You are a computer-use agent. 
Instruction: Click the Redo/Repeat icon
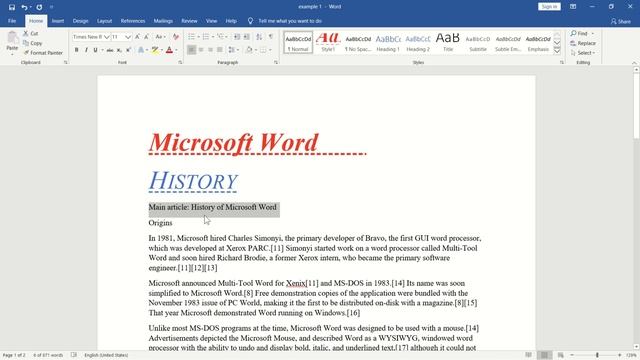coord(39,7)
